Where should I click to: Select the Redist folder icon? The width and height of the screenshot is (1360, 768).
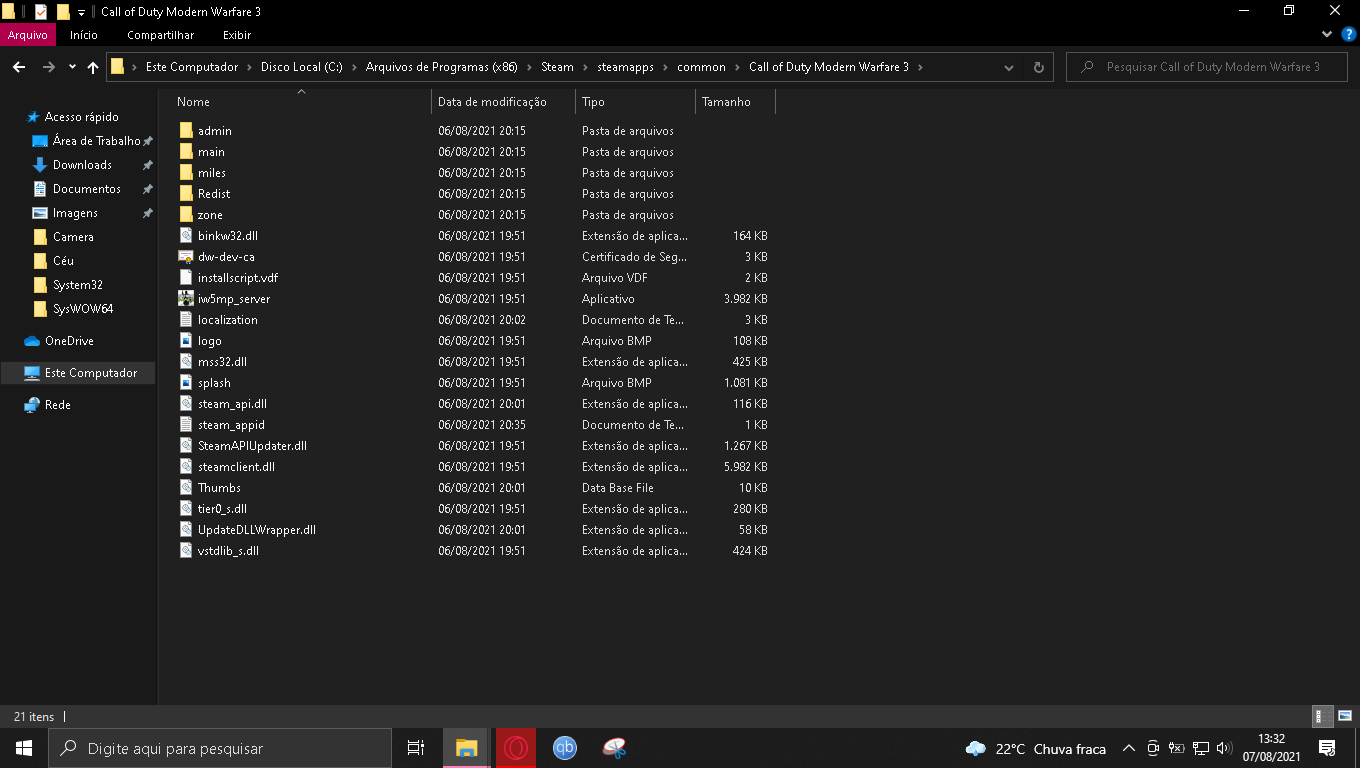point(186,194)
